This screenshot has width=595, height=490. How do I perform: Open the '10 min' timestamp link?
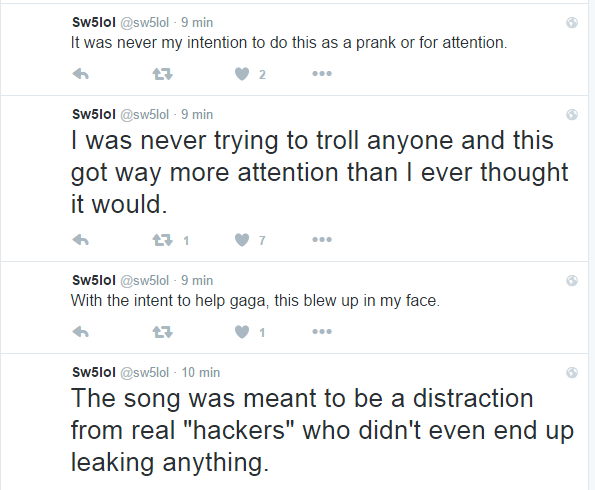pos(201,373)
